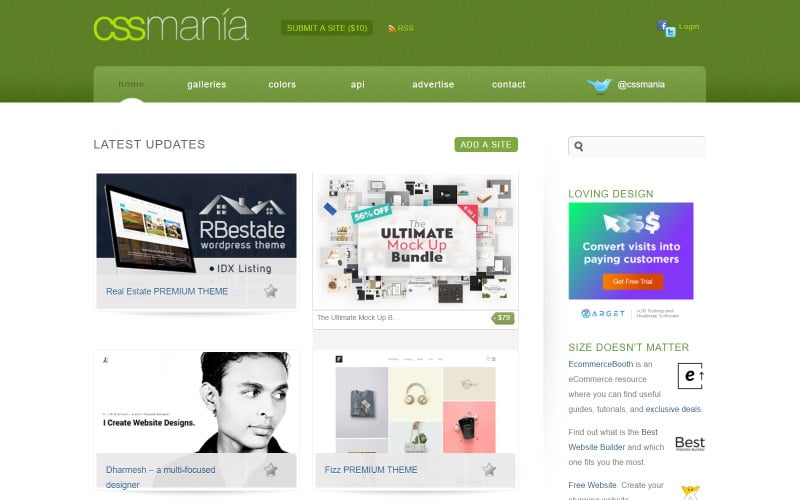
Task: Click the magnifier icon in search box
Action: (x=579, y=146)
